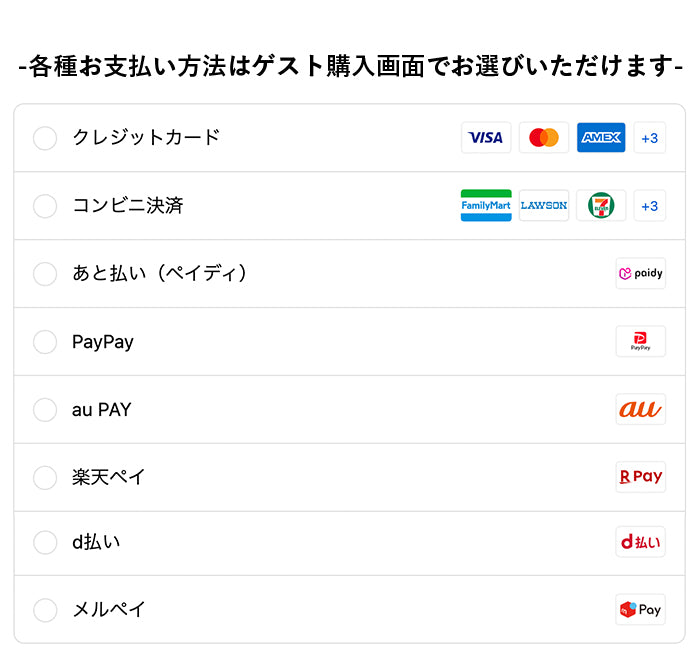Expand +3 more convenience store options

(x=650, y=206)
